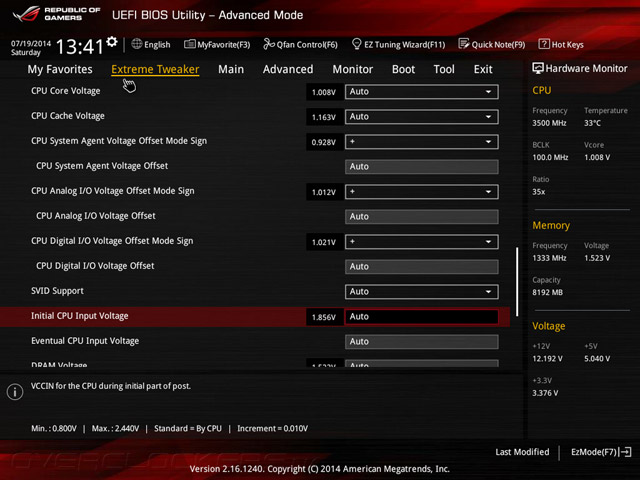The image size is (640, 480).
Task: Click the info circle icon in help area
Action: pos(15,392)
